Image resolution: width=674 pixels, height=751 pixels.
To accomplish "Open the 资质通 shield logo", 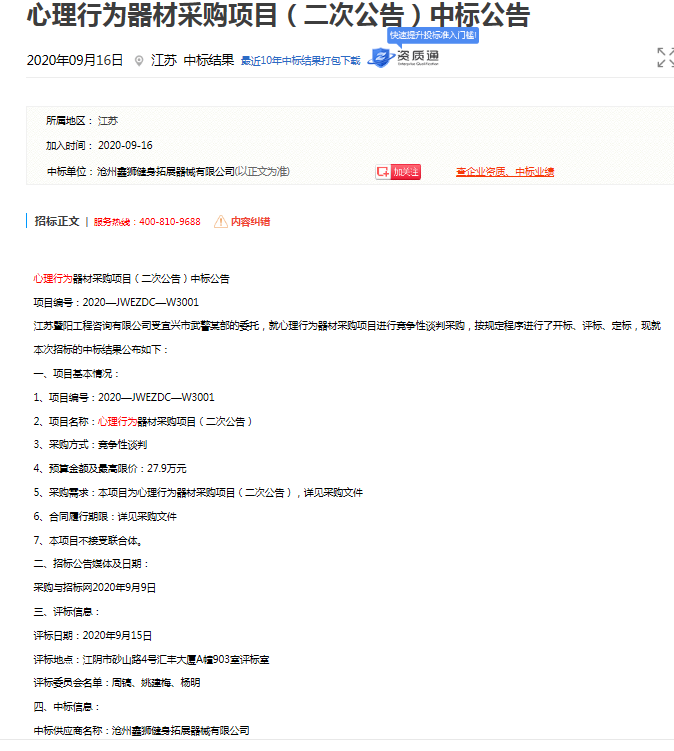I will point(403,57).
